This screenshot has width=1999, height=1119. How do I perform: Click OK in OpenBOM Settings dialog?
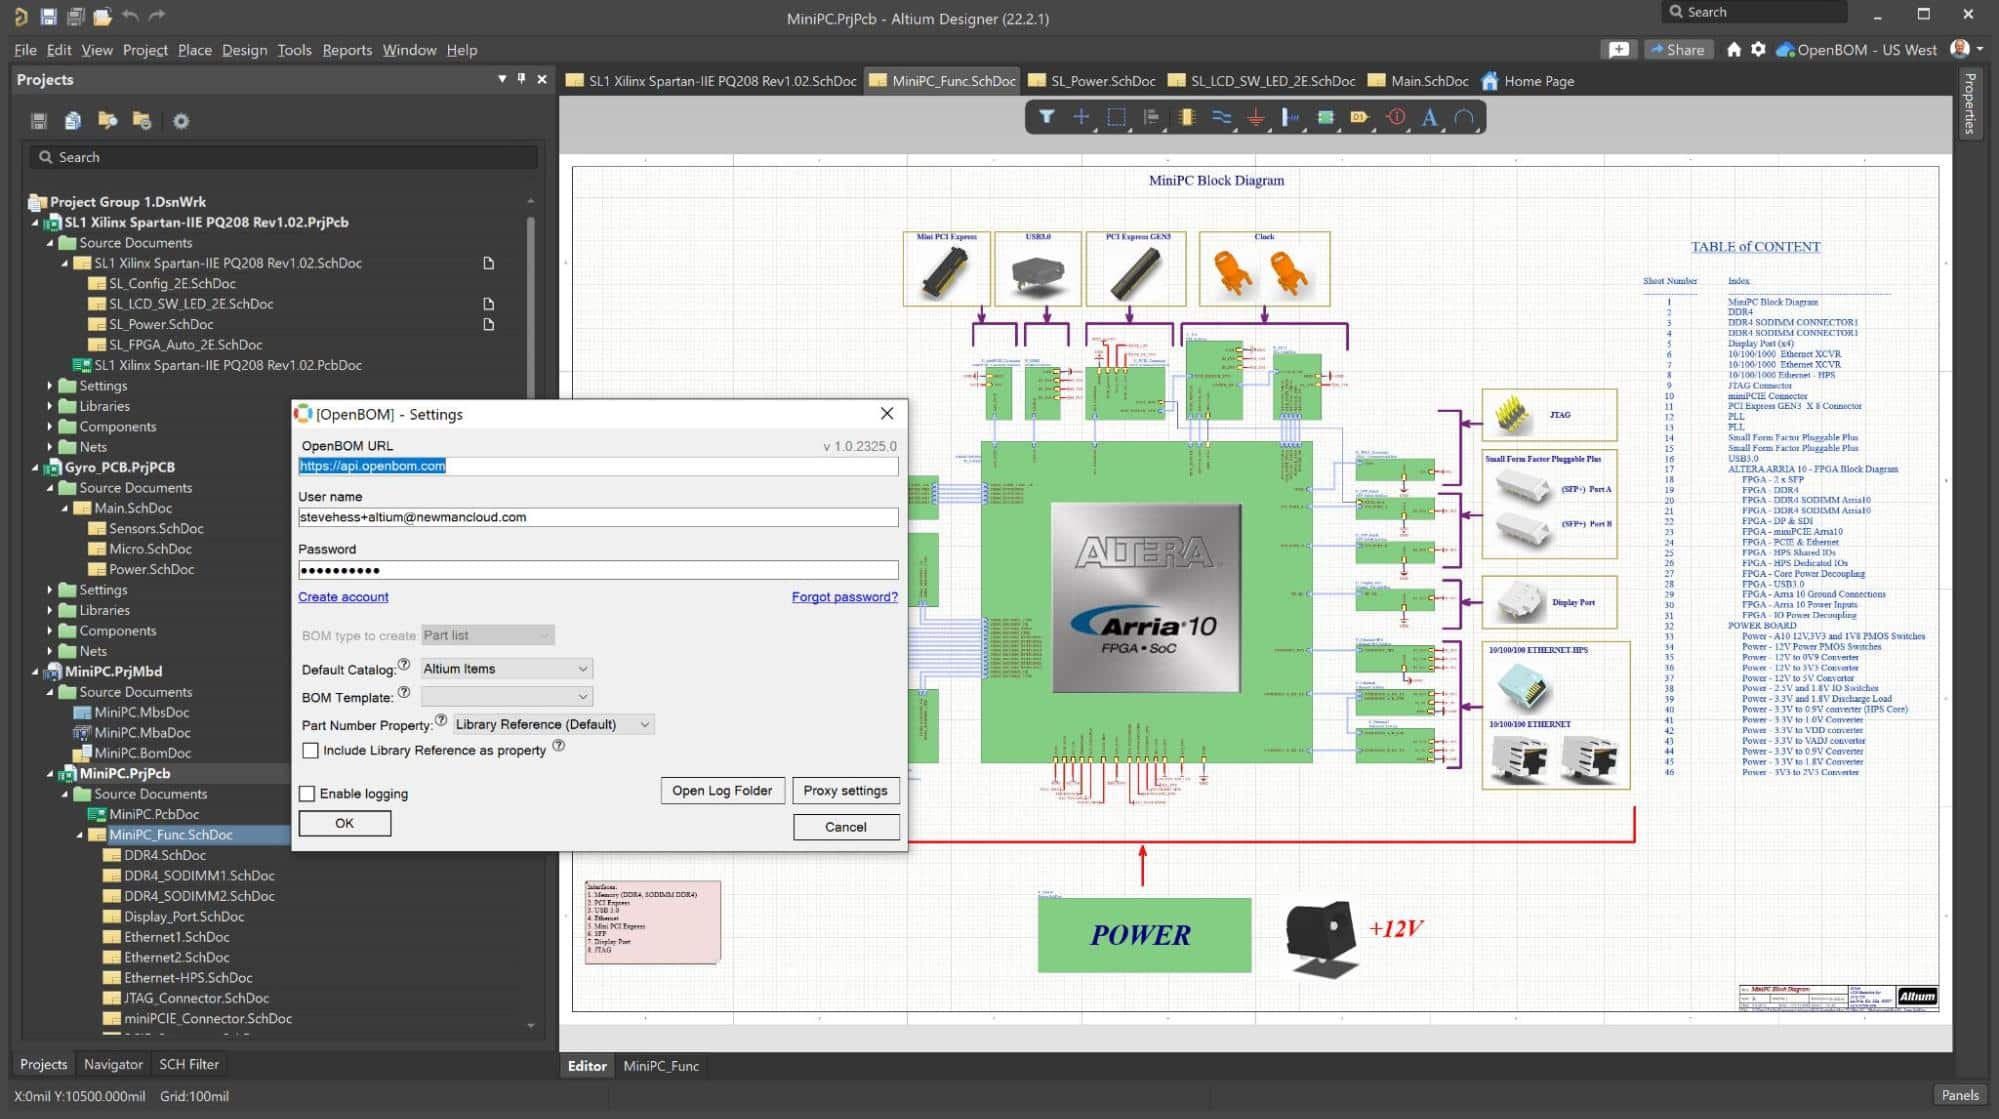coord(345,823)
